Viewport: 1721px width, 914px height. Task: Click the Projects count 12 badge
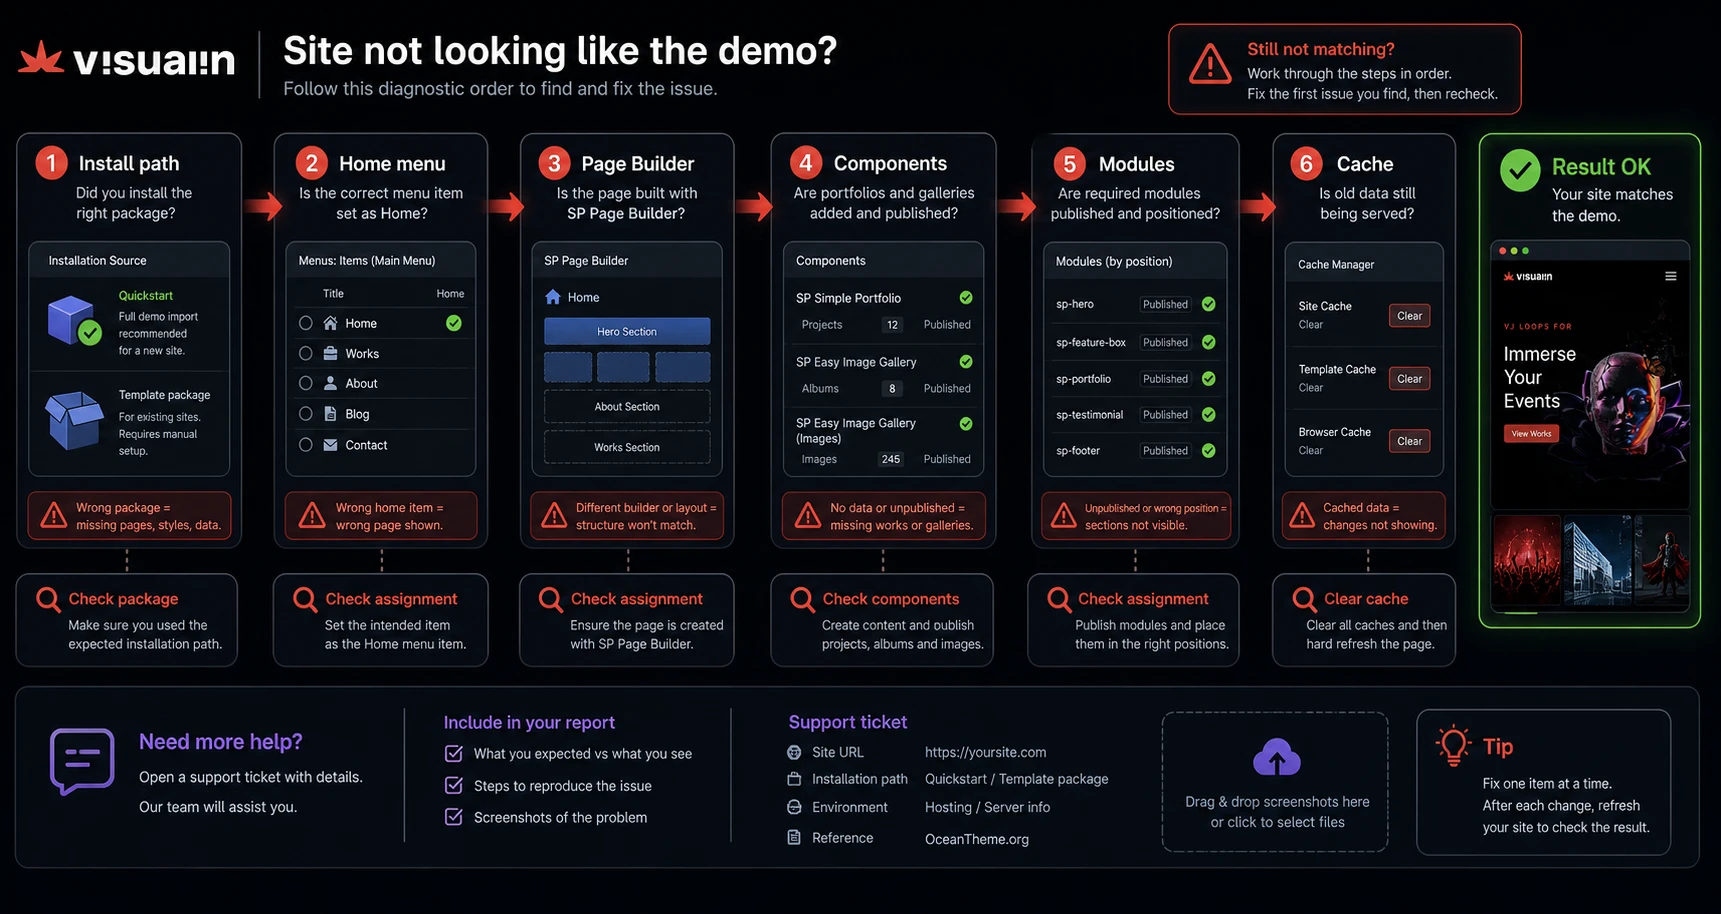pyautogui.click(x=892, y=325)
